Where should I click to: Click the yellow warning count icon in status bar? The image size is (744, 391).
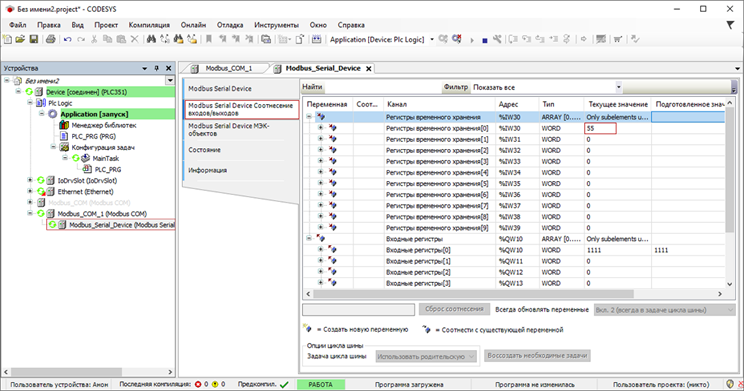215,384
